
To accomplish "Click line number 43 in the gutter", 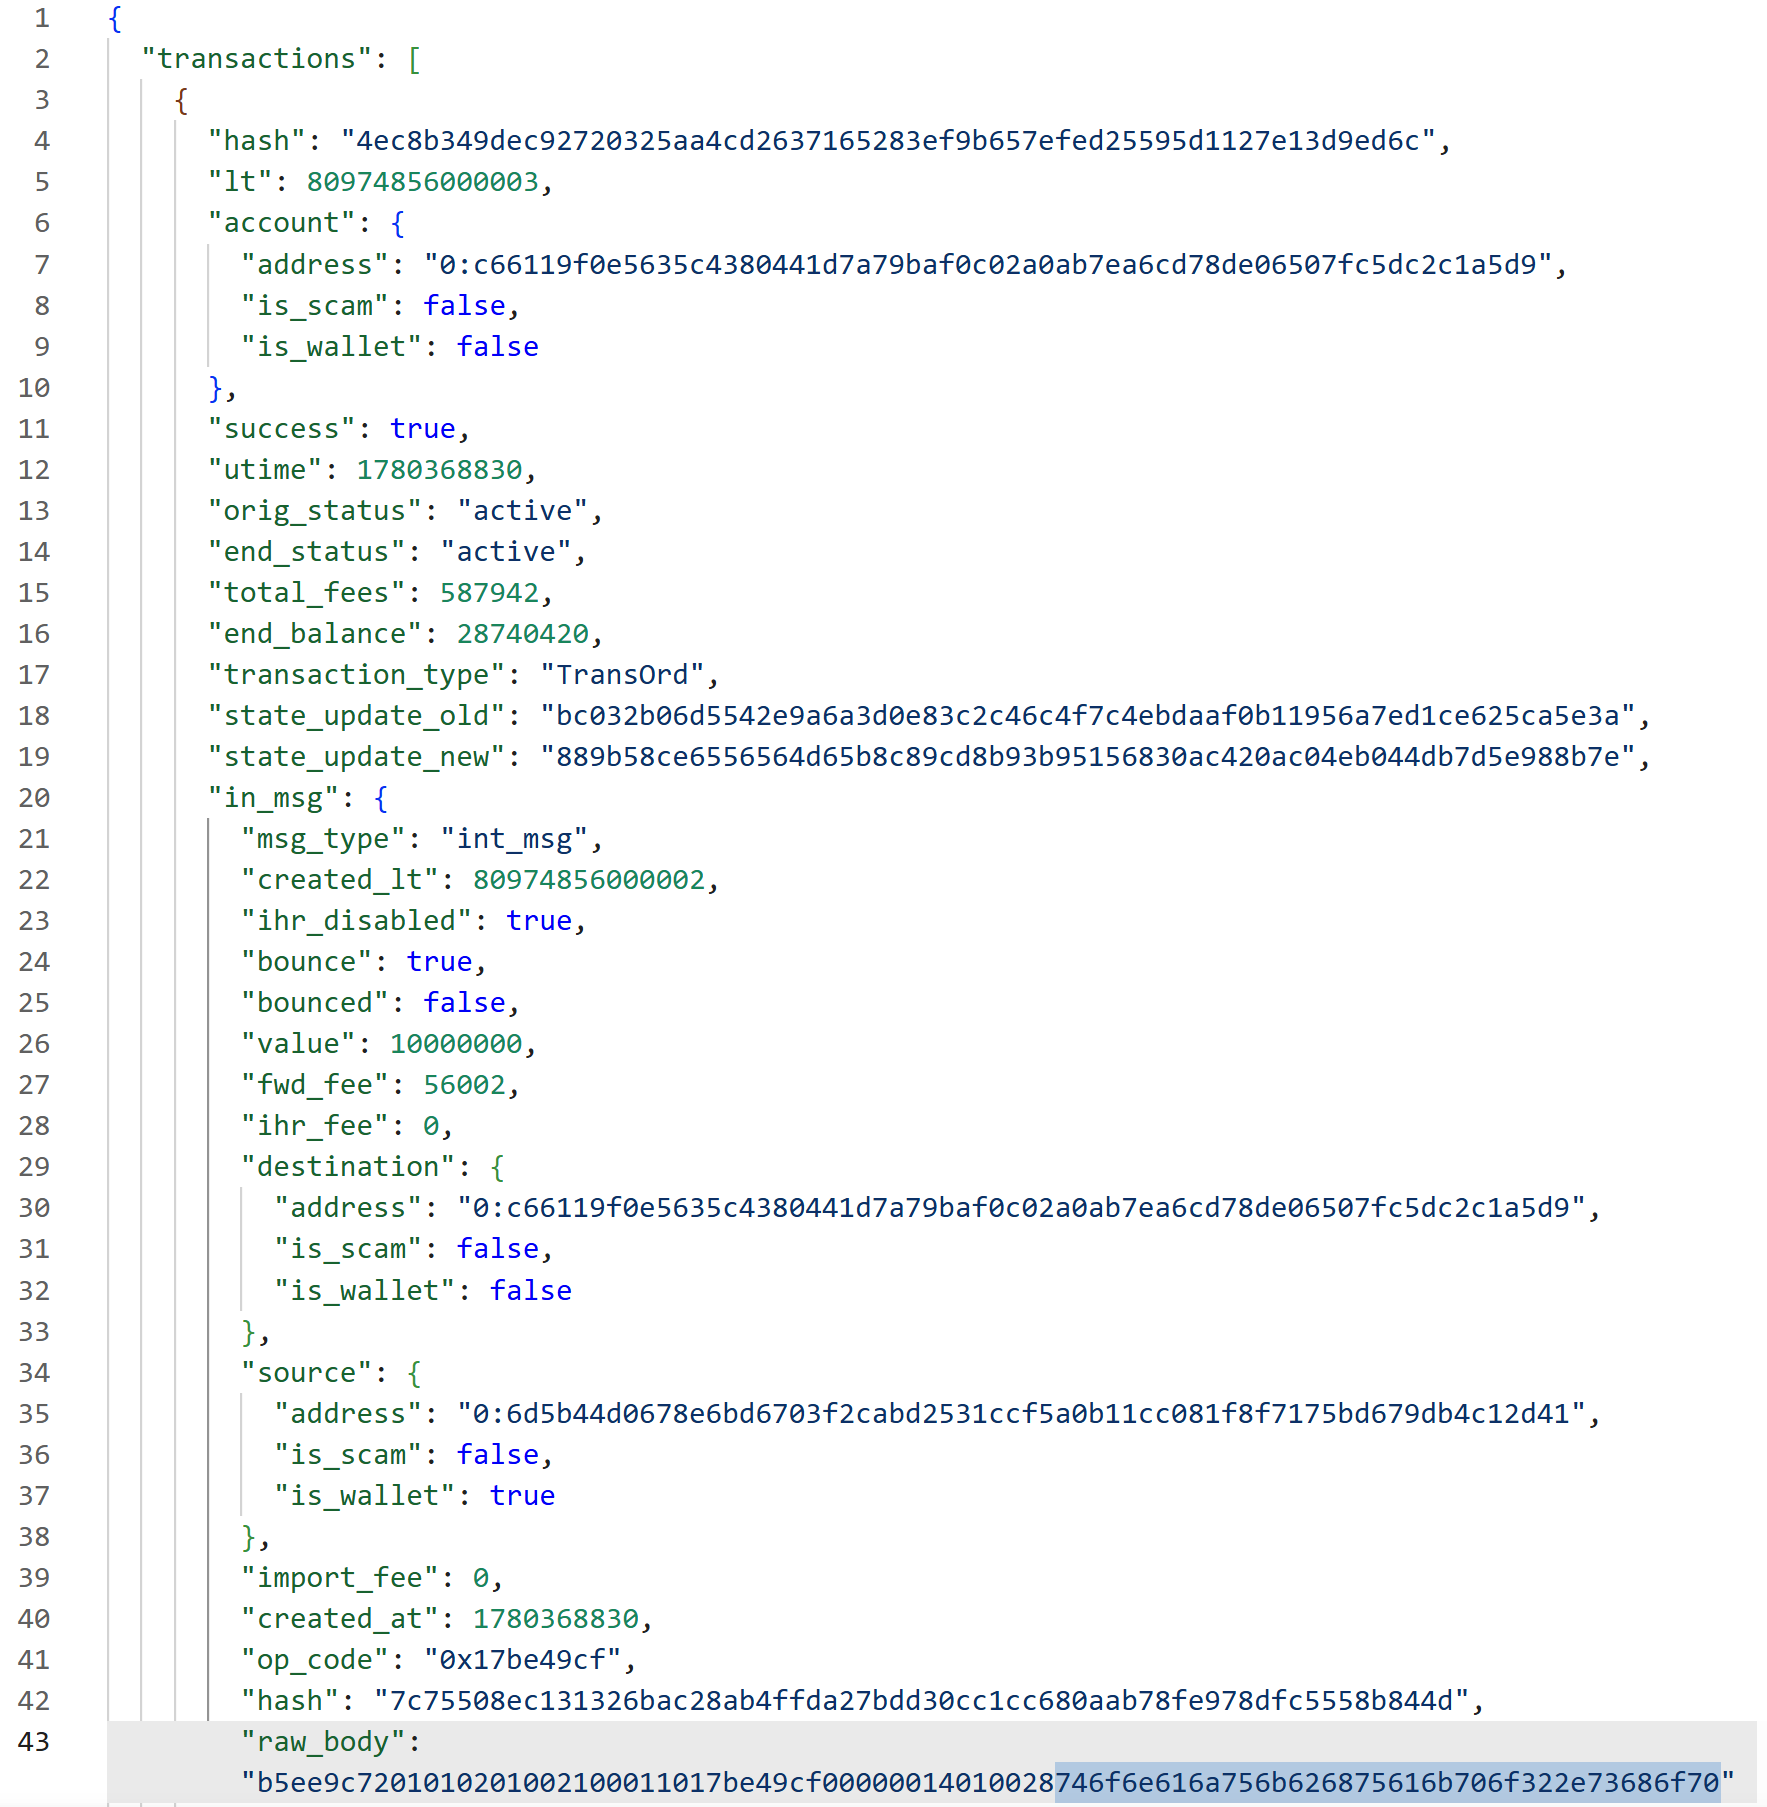I will [x=34, y=1742].
